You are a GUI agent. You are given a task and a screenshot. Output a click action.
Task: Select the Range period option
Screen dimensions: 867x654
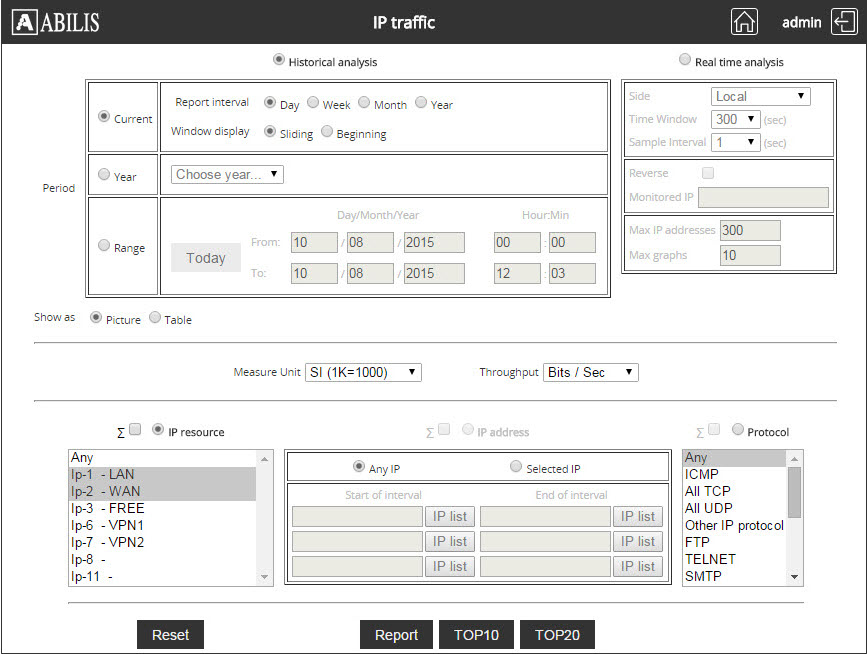pyautogui.click(x=104, y=247)
